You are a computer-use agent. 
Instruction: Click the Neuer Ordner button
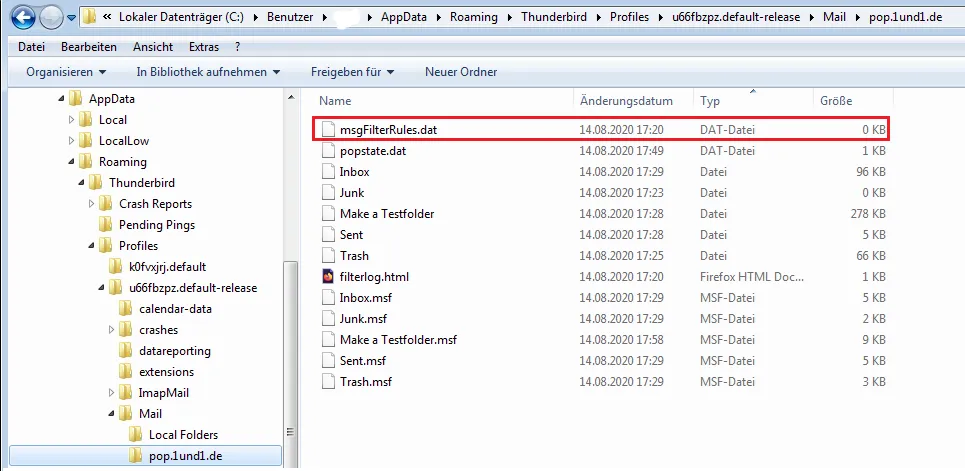coord(461,72)
